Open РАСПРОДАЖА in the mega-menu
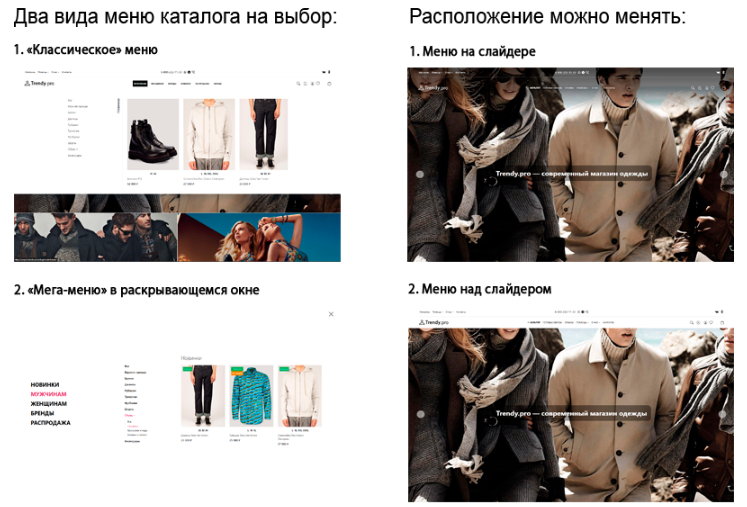Image resolution: width=747 pixels, height=507 pixels. coord(50,423)
